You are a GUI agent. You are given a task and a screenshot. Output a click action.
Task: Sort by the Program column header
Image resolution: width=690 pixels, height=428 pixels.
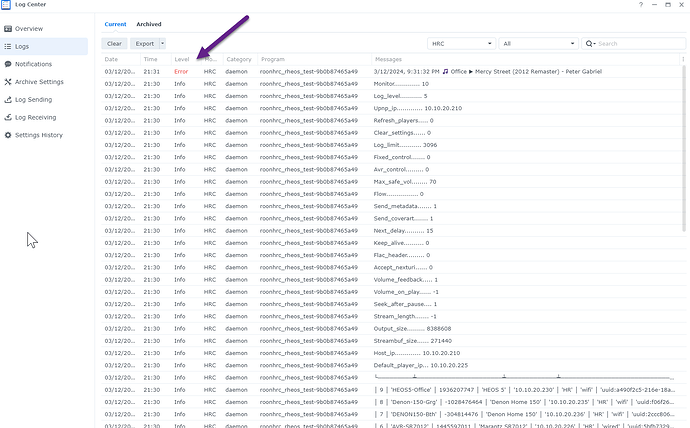click(273, 59)
